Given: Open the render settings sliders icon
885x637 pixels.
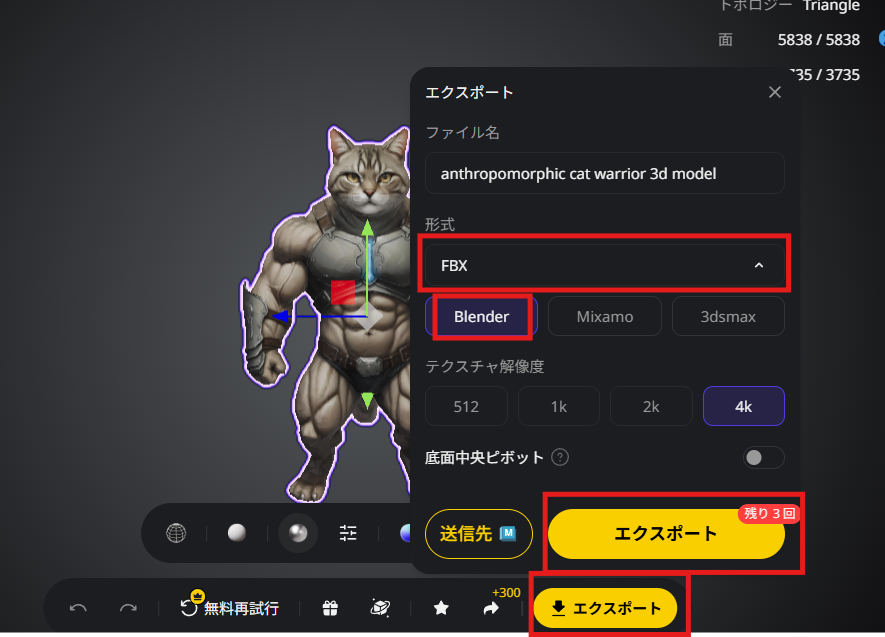Looking at the screenshot, I should [x=348, y=533].
